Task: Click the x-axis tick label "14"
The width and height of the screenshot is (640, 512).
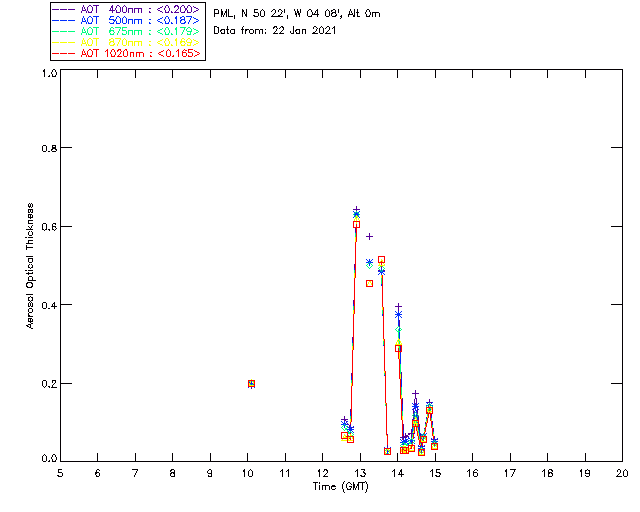Action: tap(398, 473)
